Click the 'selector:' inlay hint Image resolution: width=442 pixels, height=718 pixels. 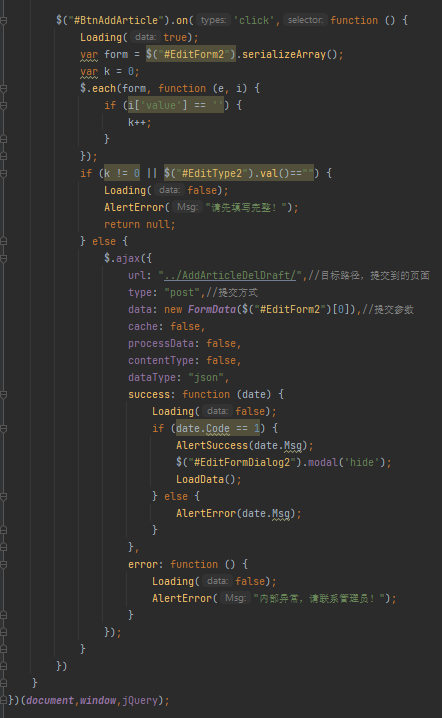305,20
